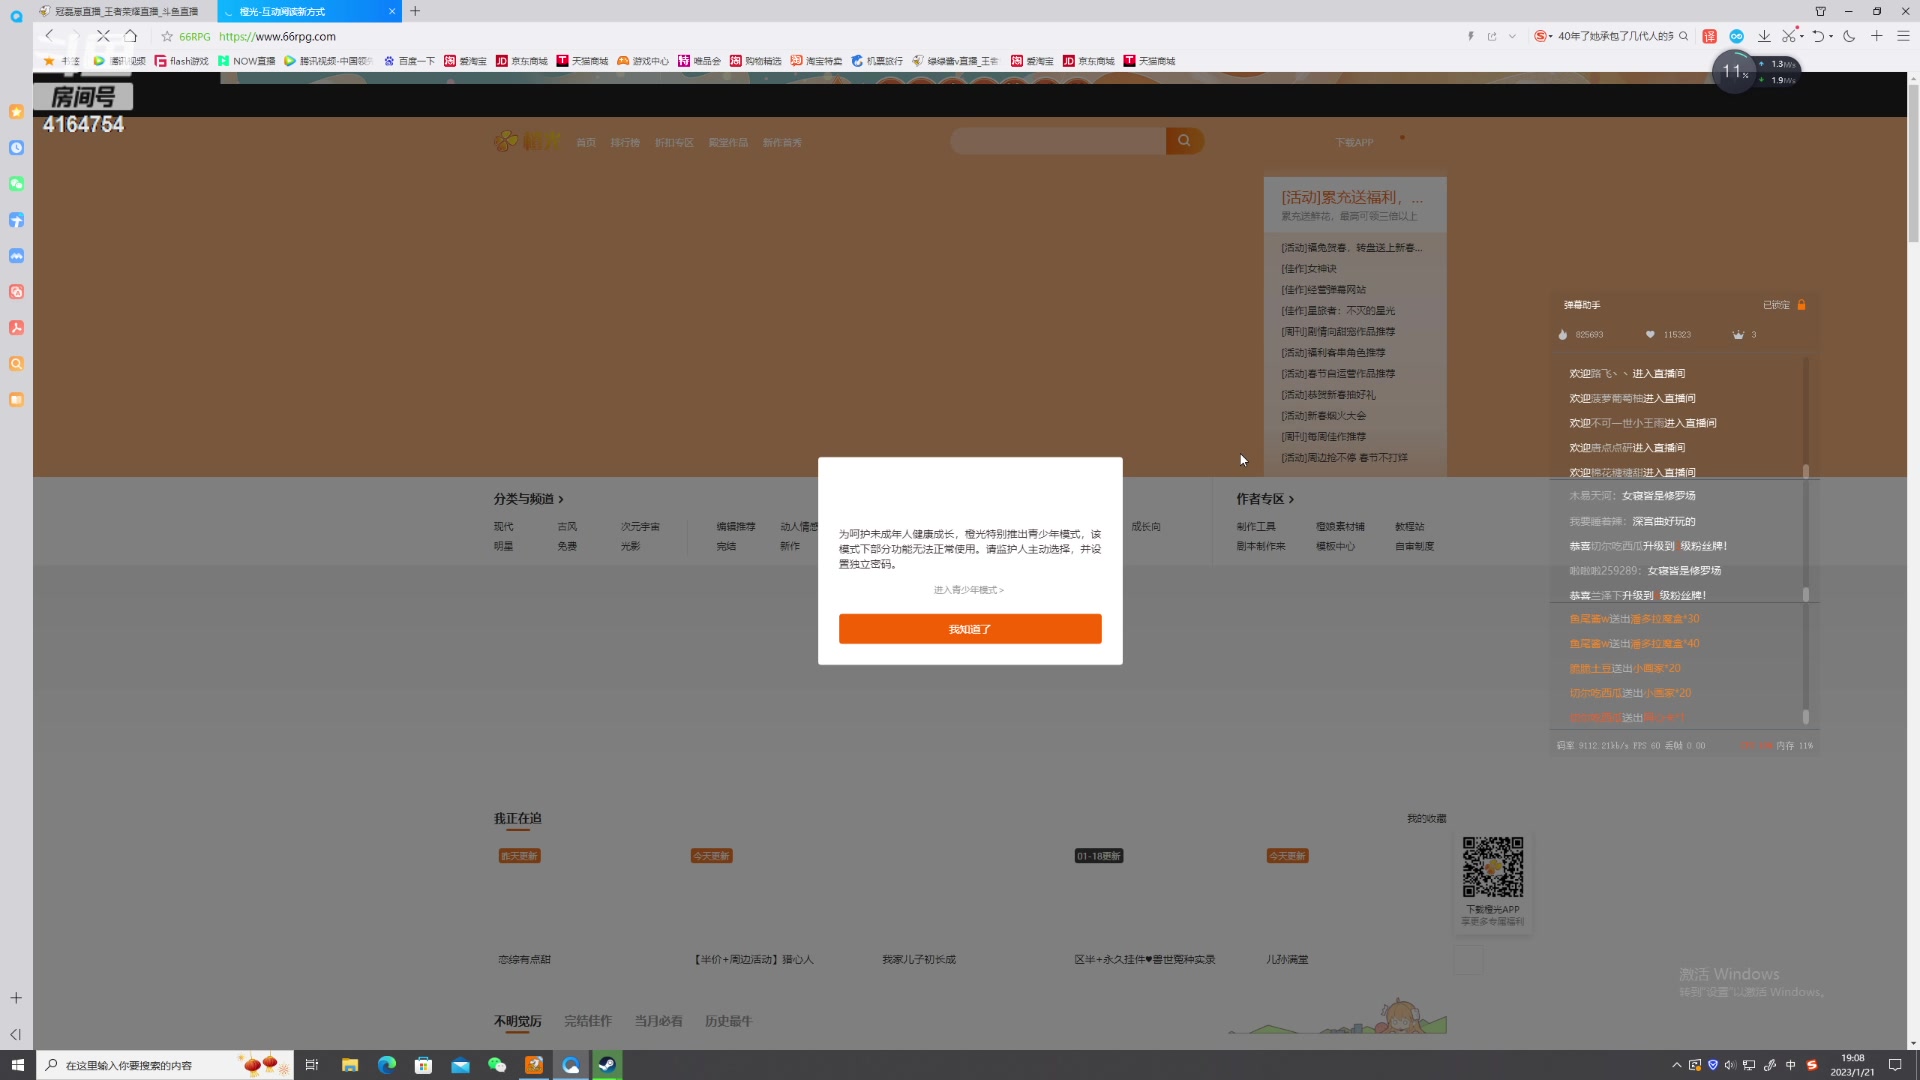Click the heart likes icon in 弹幕助手
The width and height of the screenshot is (1920, 1080).
1650,335
